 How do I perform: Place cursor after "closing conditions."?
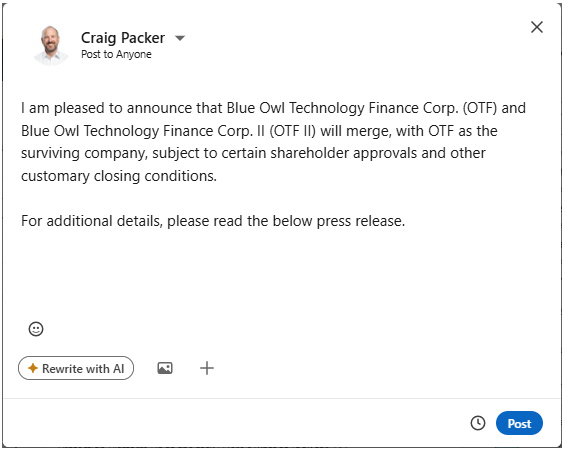(x=218, y=176)
